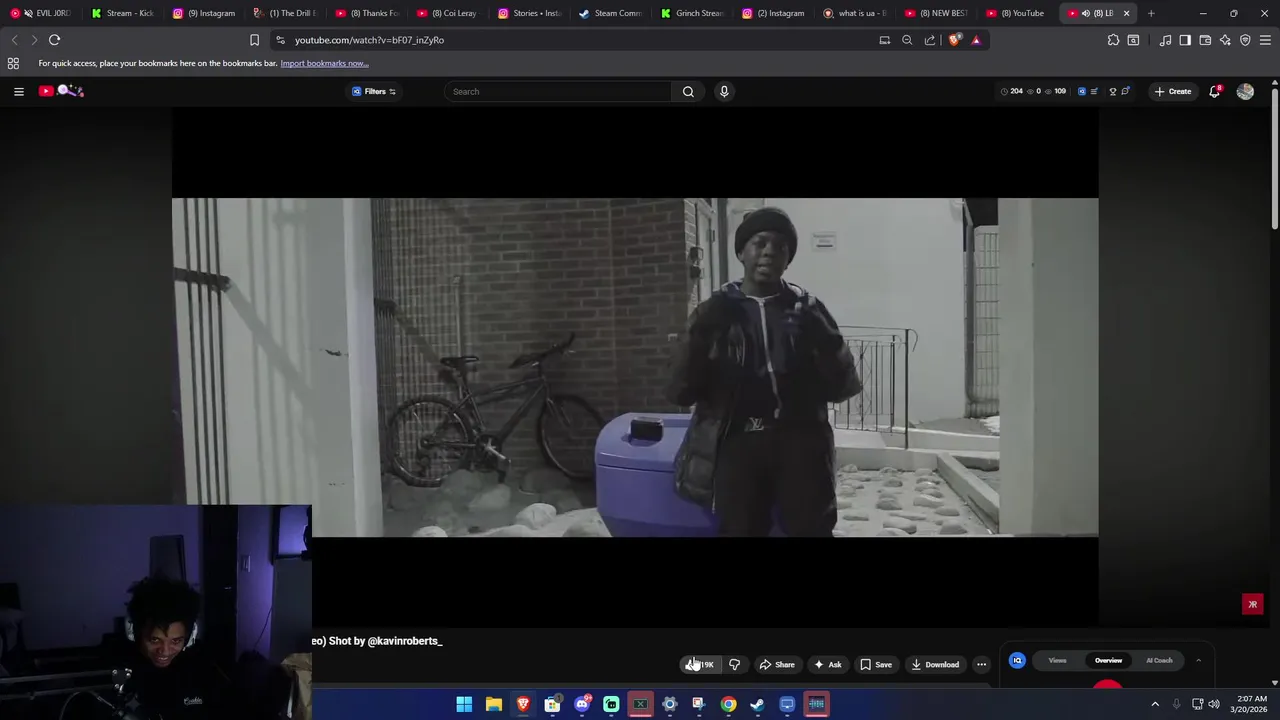Click the address bar URL
This screenshot has height=720, width=1280.
pyautogui.click(x=369, y=40)
